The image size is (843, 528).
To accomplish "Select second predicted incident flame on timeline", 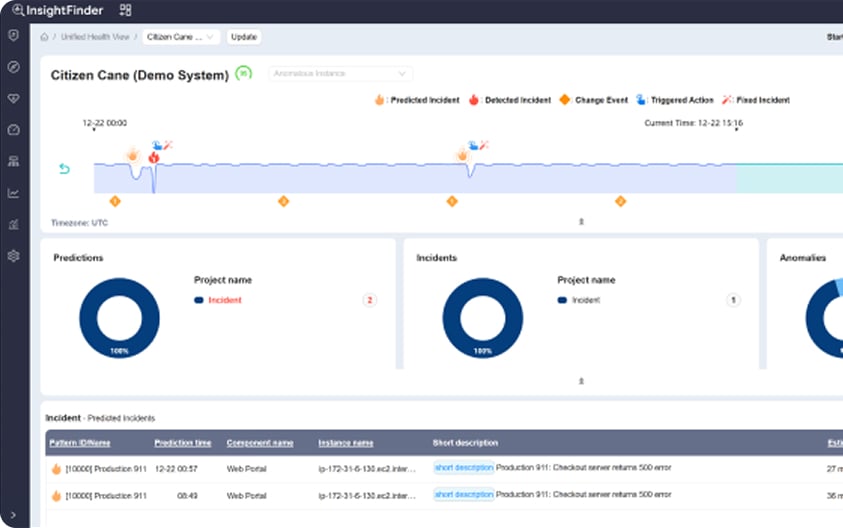I will pyautogui.click(x=462, y=155).
